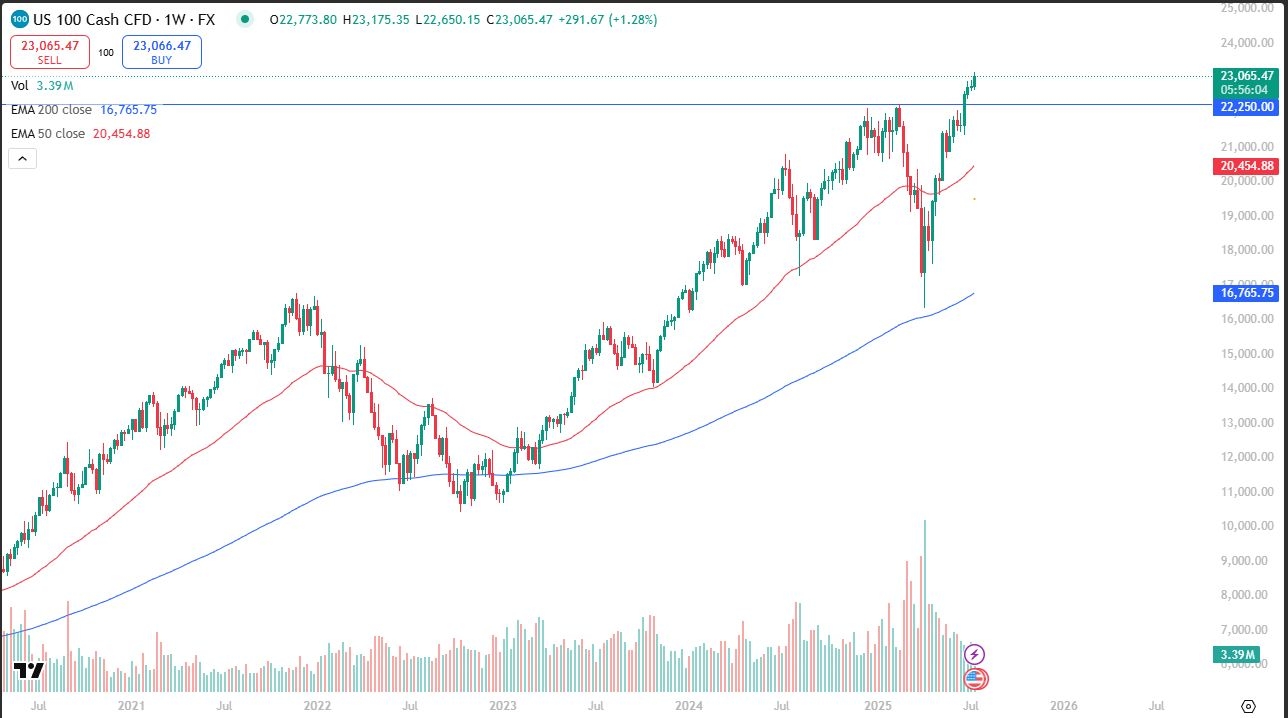Viewport: 1288px width, 718px height.
Task: Click the blue 16,765.75 EMA price label
Action: click(x=1246, y=293)
